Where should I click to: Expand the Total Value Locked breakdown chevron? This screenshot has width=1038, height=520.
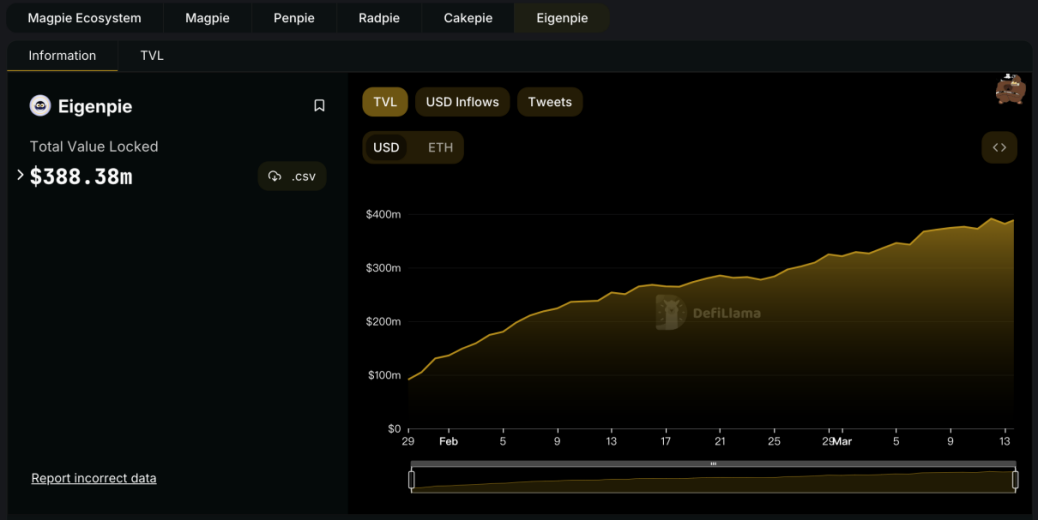click(x=20, y=175)
